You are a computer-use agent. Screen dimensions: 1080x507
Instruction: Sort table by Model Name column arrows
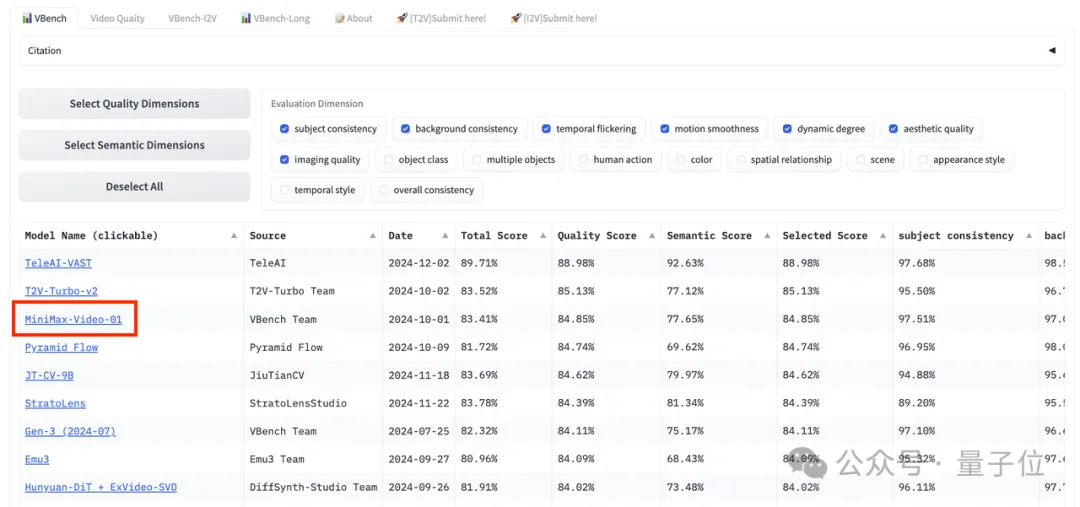coord(234,236)
